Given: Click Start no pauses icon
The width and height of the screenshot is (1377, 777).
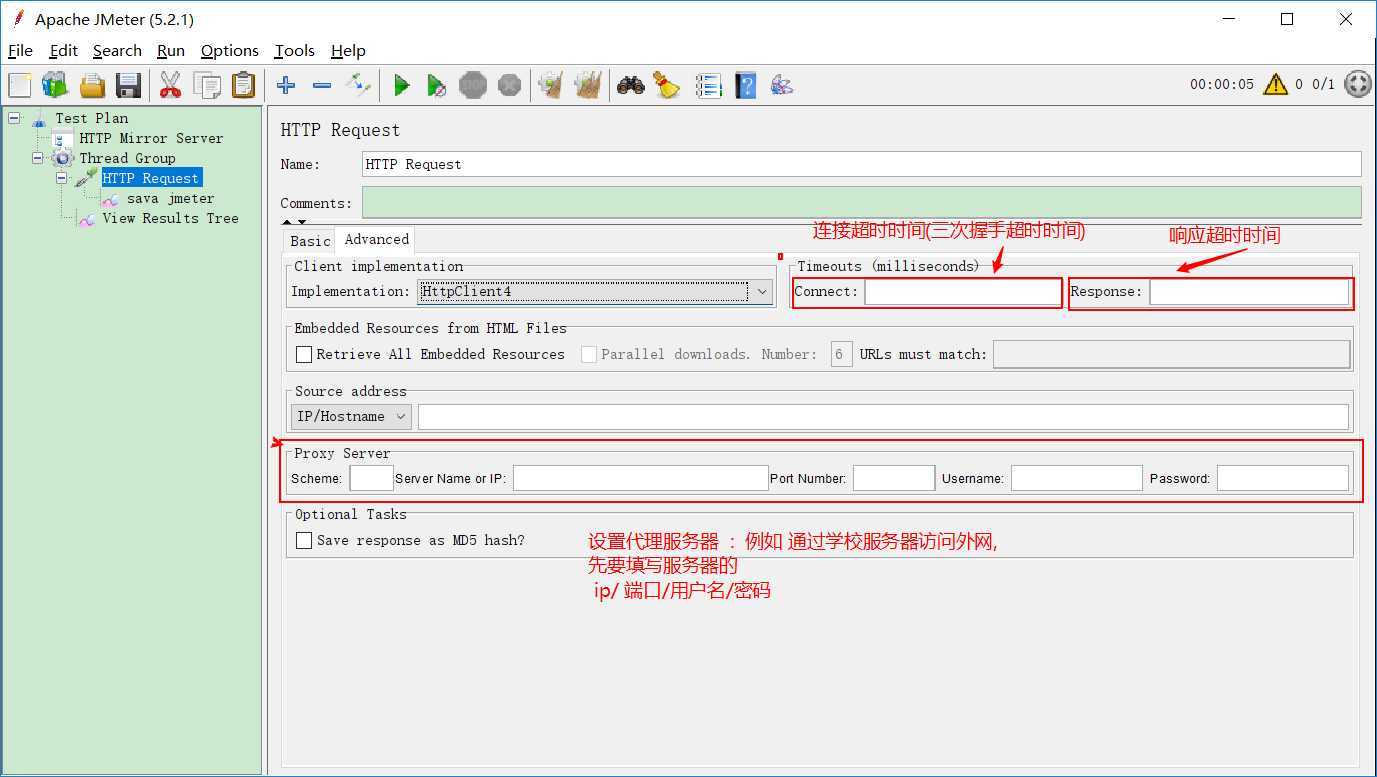Looking at the screenshot, I should pyautogui.click(x=437, y=85).
